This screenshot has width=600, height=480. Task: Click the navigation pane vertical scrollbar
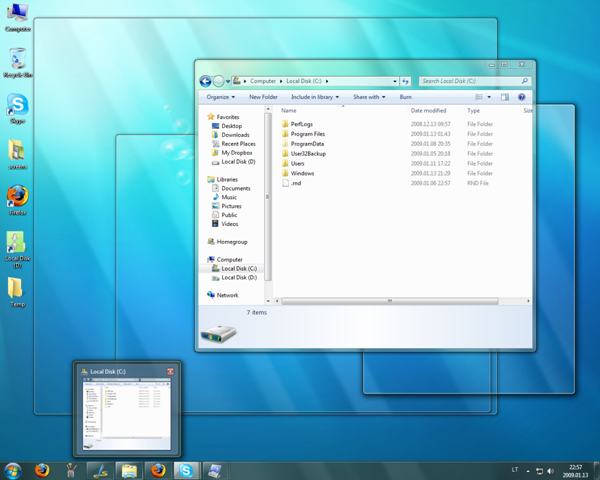pos(268,197)
